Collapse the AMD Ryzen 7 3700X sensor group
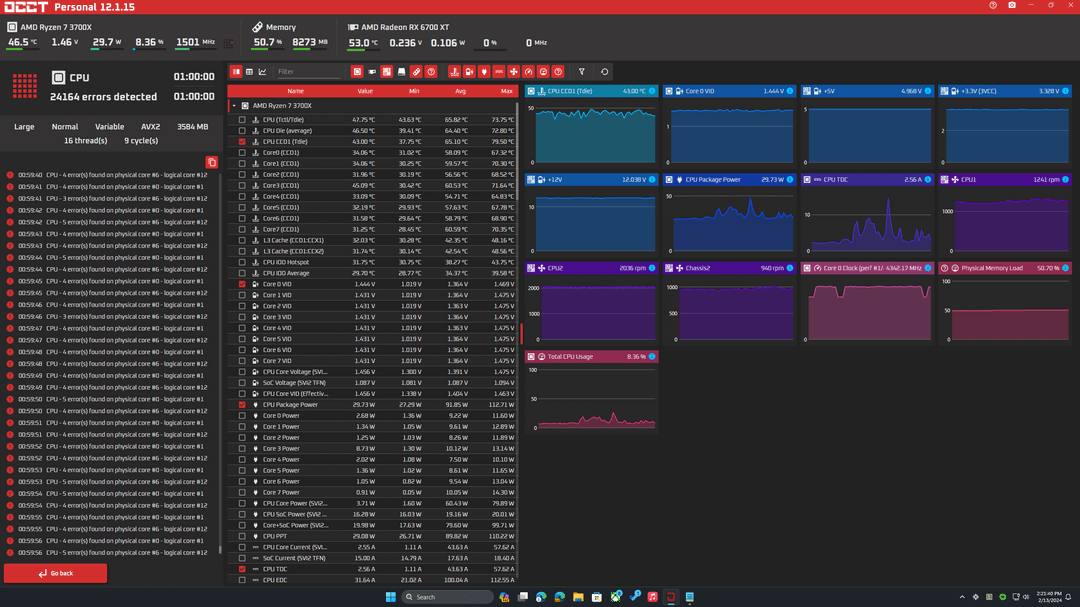 pos(234,106)
